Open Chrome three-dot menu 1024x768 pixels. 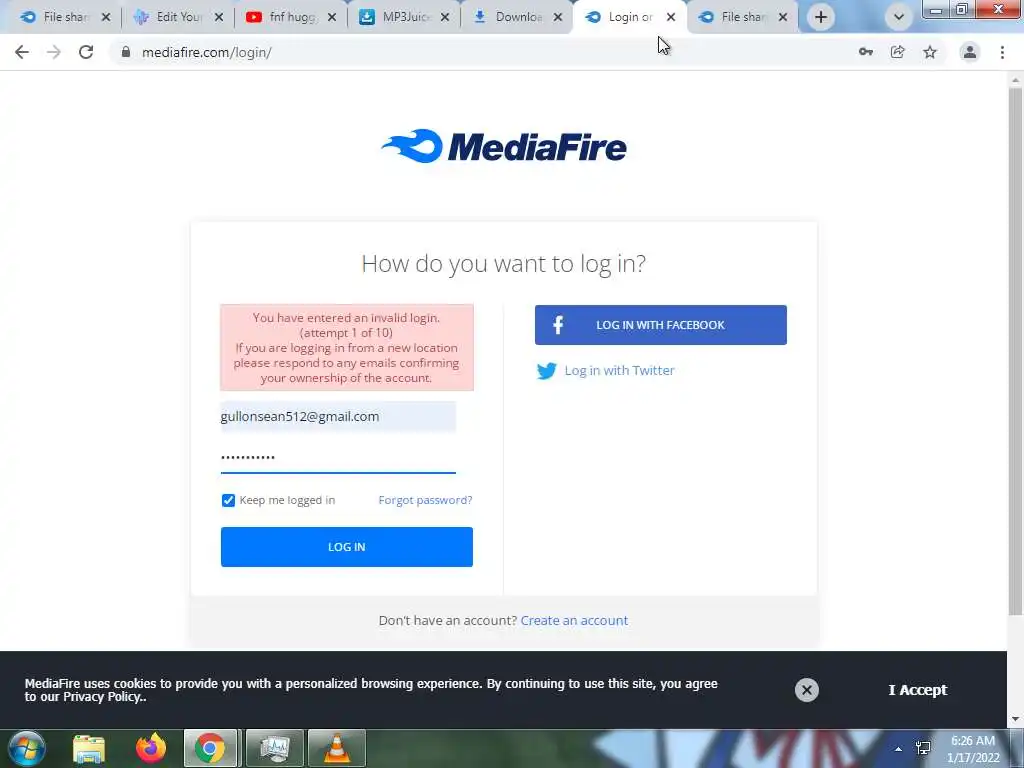1002,52
